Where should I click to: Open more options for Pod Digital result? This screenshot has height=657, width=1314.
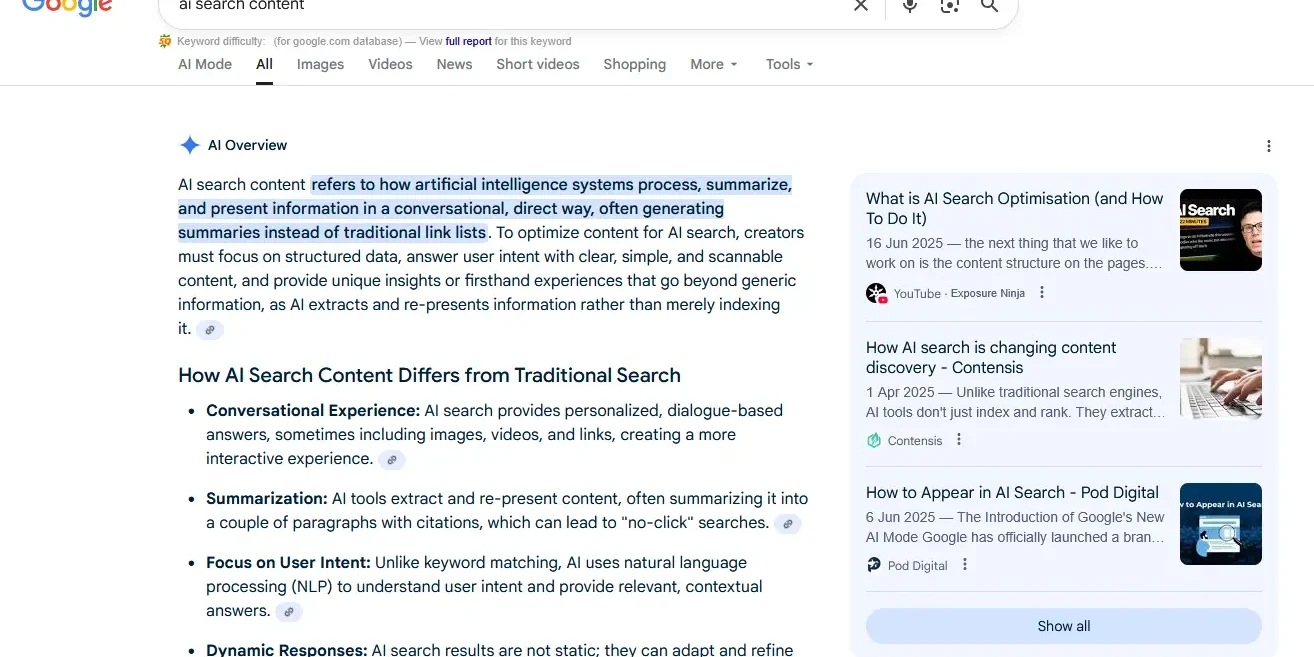[x=965, y=565]
